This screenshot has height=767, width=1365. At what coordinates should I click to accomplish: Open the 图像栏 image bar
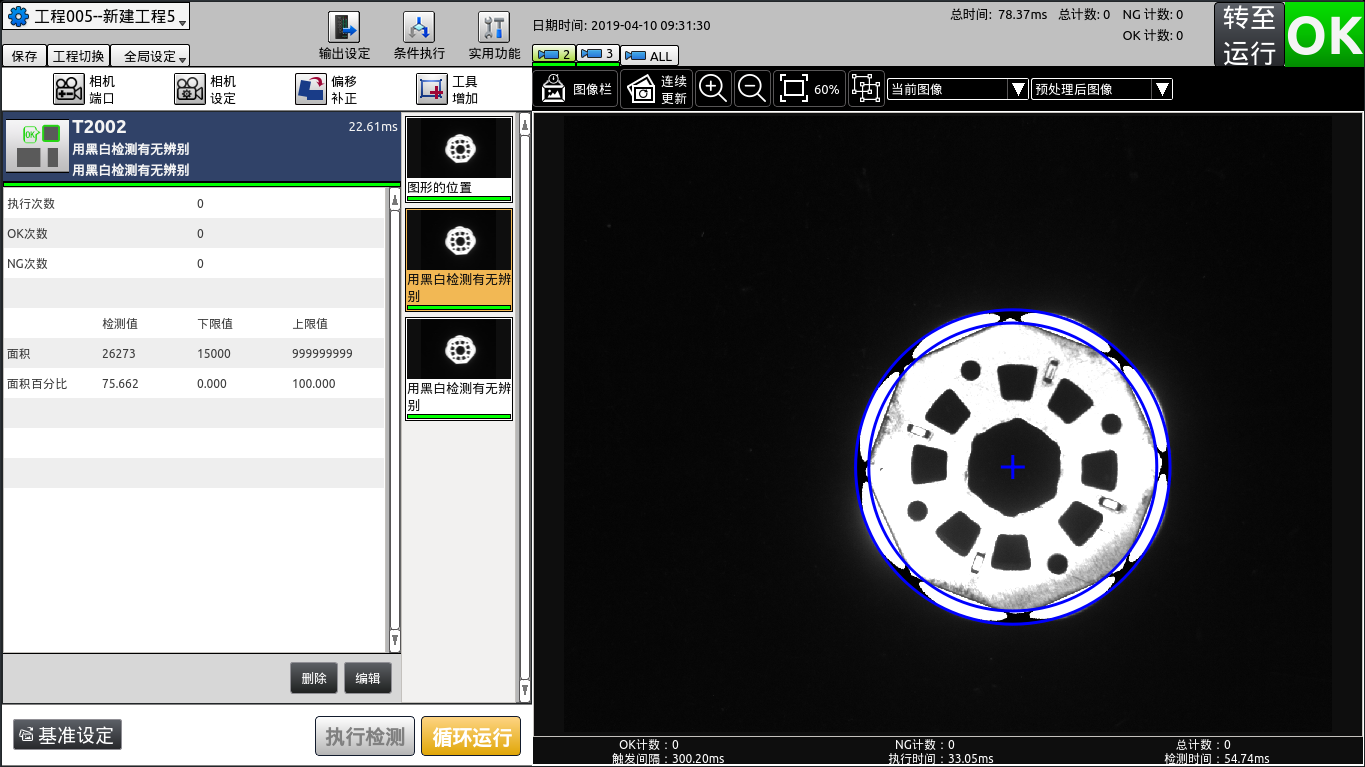(576, 89)
